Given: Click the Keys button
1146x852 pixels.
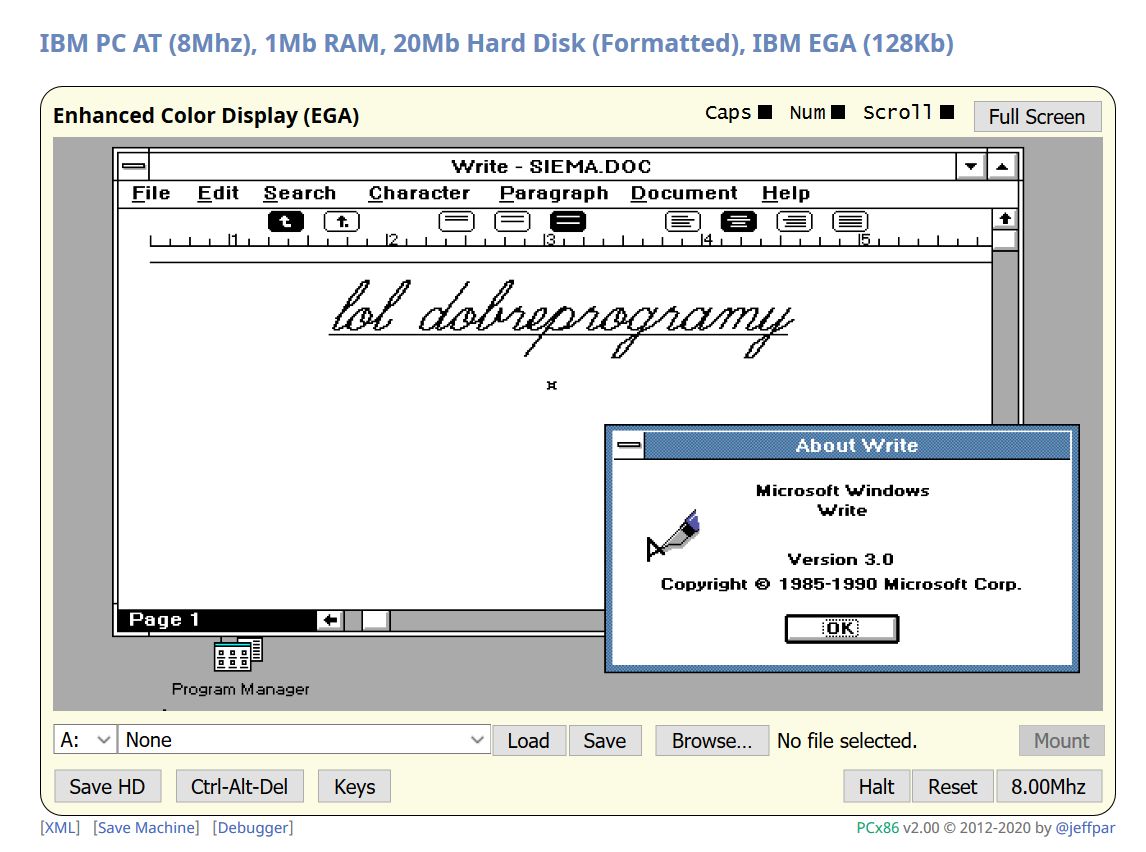Looking at the screenshot, I should (x=354, y=786).
